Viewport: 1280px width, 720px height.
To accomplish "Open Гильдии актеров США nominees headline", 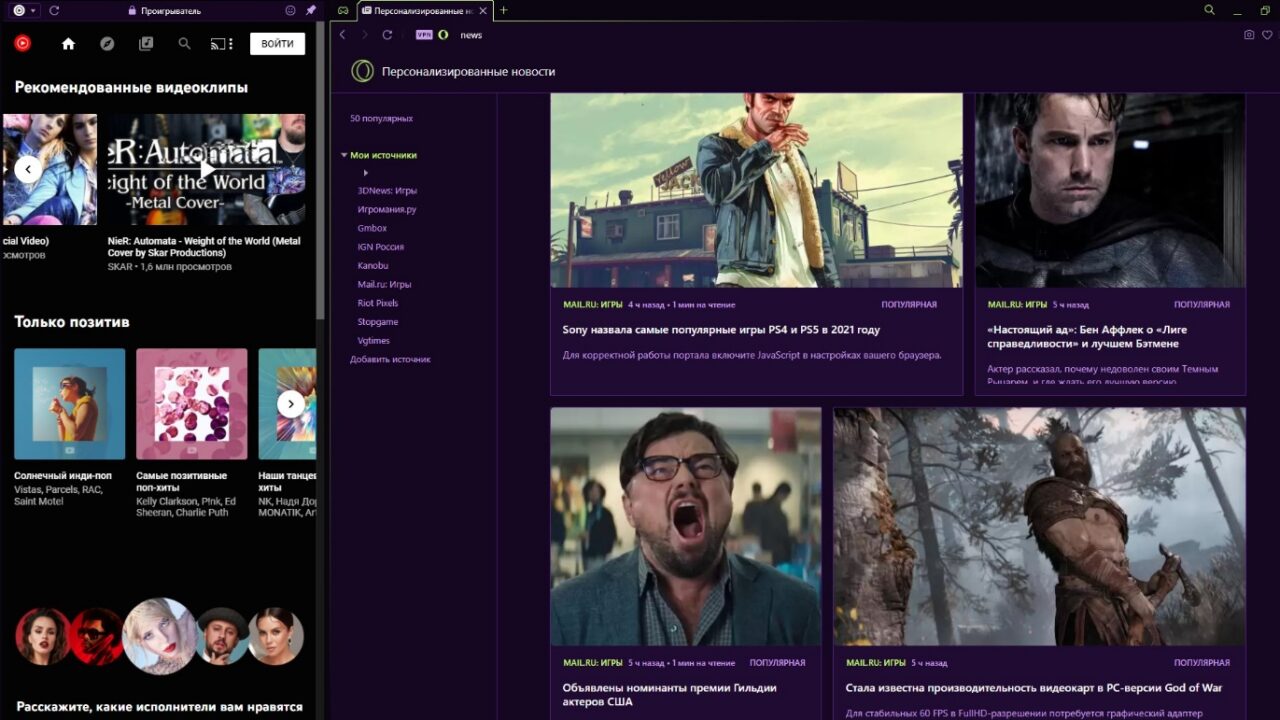I will (669, 695).
